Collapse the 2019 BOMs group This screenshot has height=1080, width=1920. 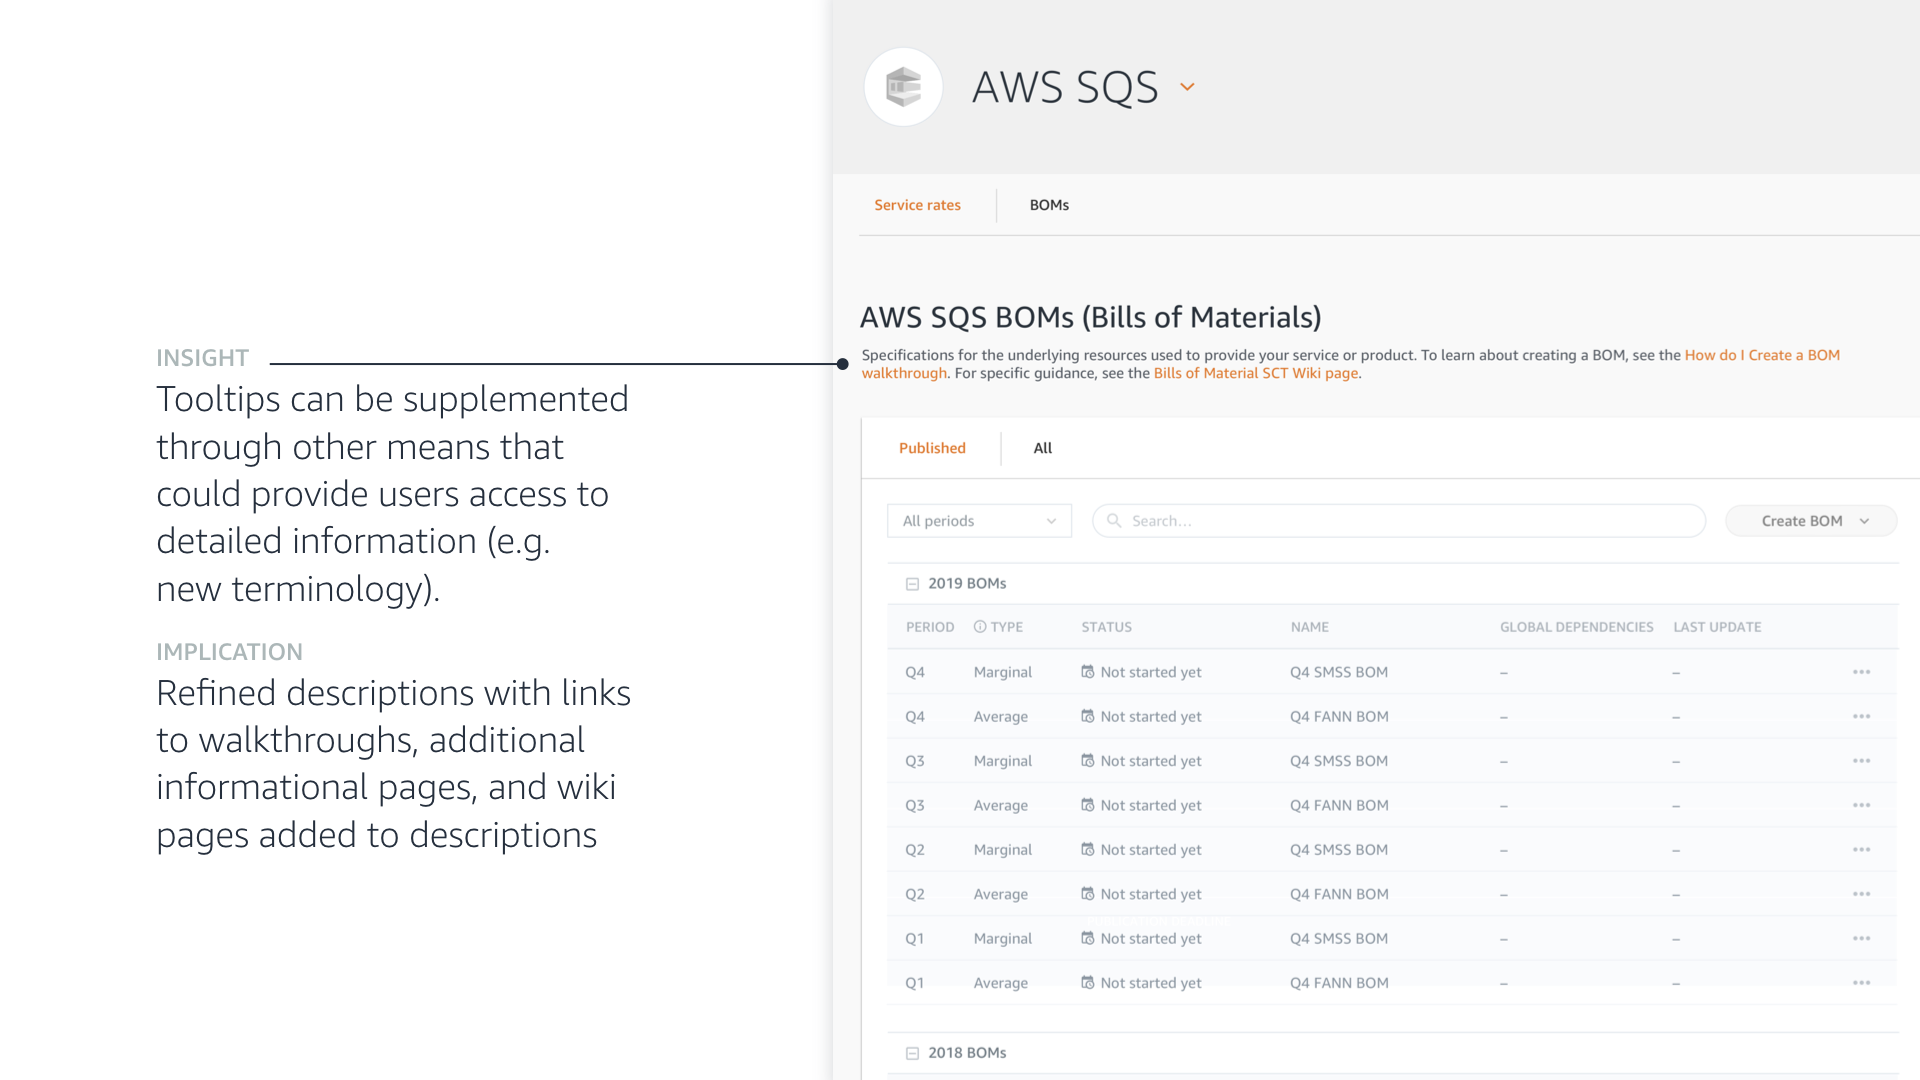[912, 584]
